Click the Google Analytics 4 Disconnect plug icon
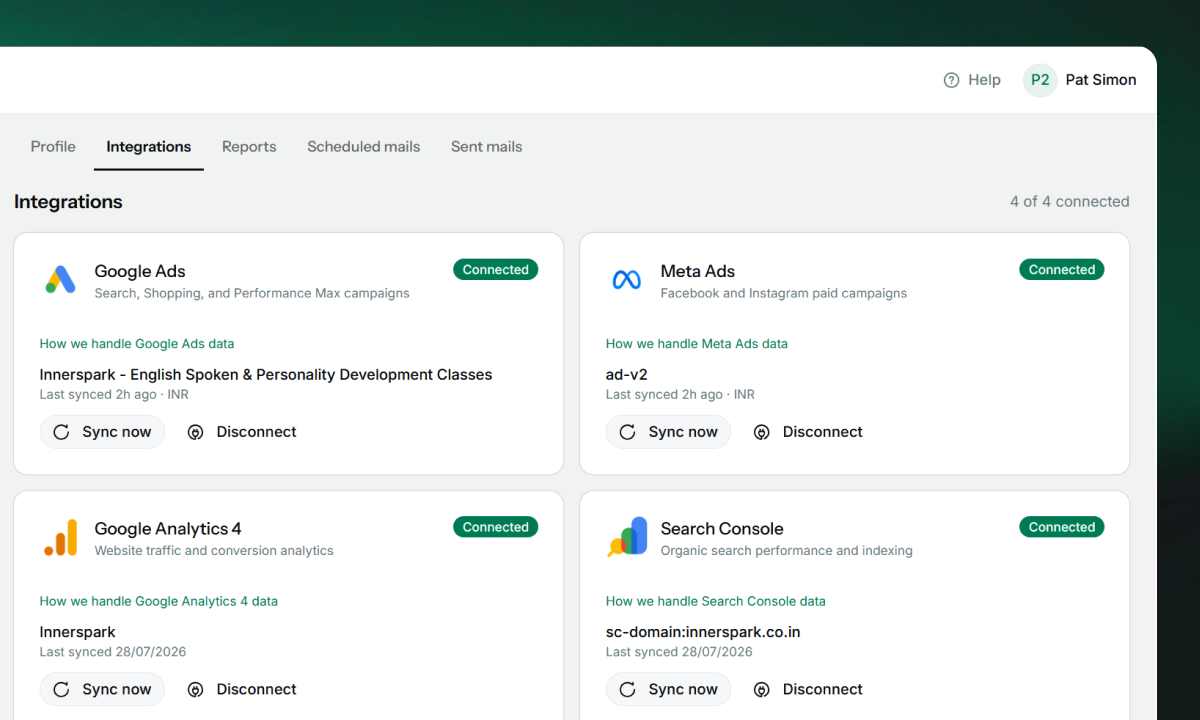This screenshot has width=1200, height=720. point(196,689)
